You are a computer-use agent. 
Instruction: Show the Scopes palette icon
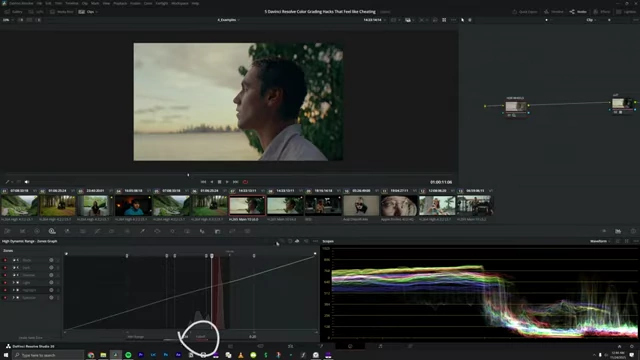[x=618, y=231]
